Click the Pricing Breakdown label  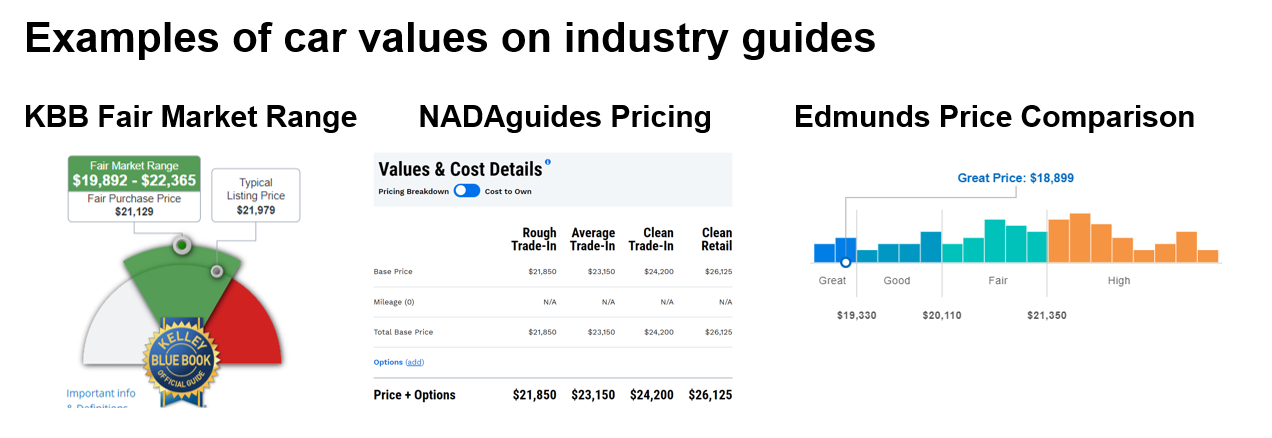point(413,191)
